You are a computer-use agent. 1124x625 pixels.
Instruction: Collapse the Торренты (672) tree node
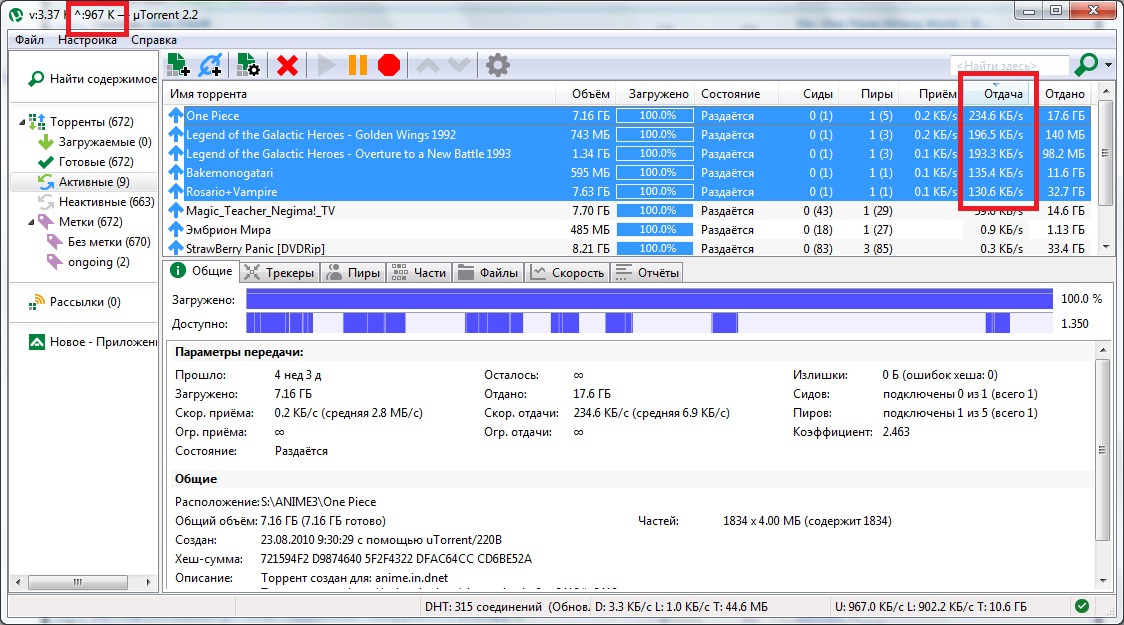21,122
